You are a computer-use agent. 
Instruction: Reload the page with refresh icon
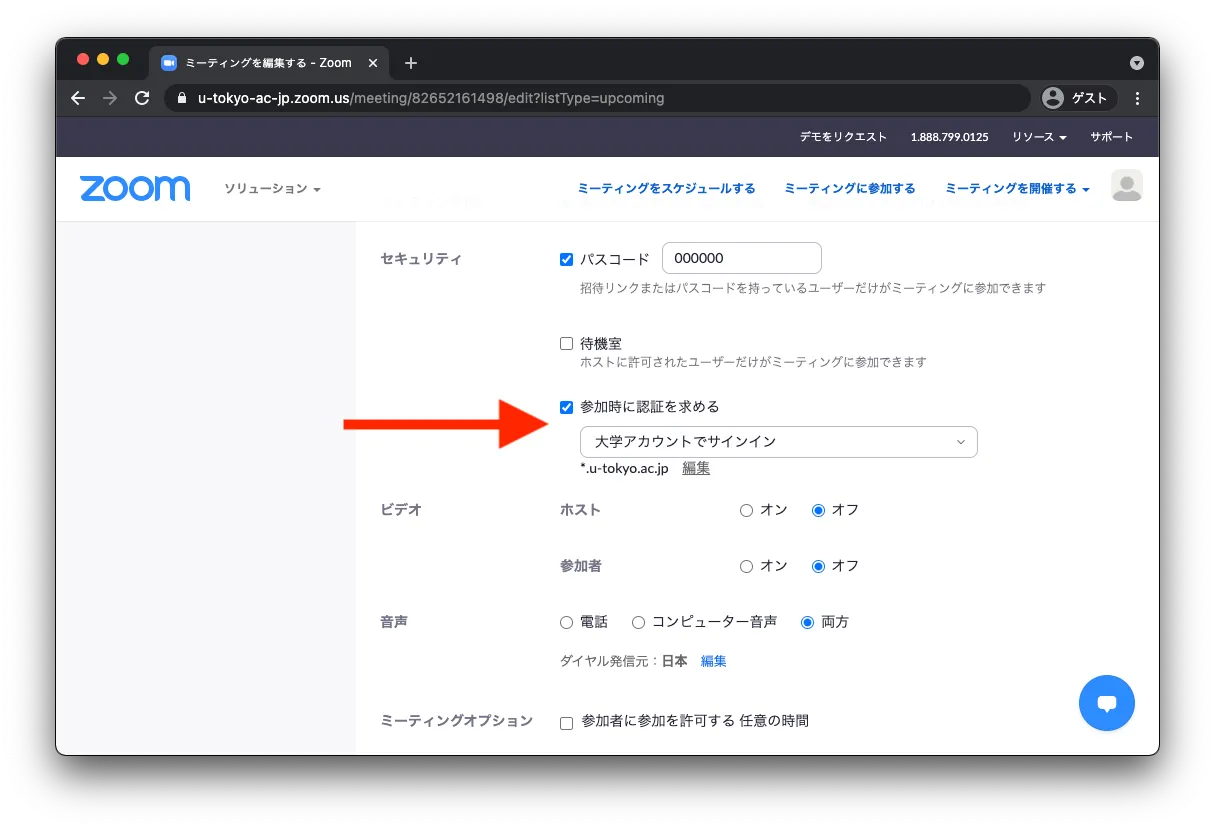point(142,98)
